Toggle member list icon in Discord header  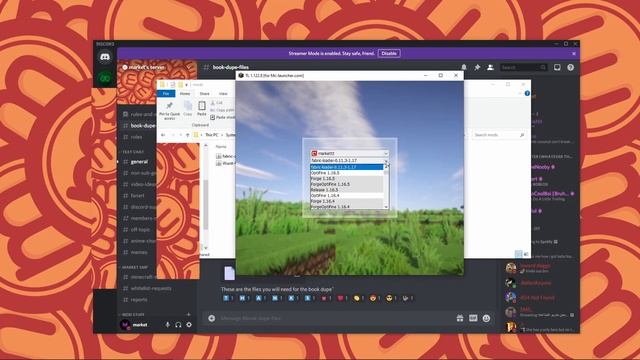(490, 67)
